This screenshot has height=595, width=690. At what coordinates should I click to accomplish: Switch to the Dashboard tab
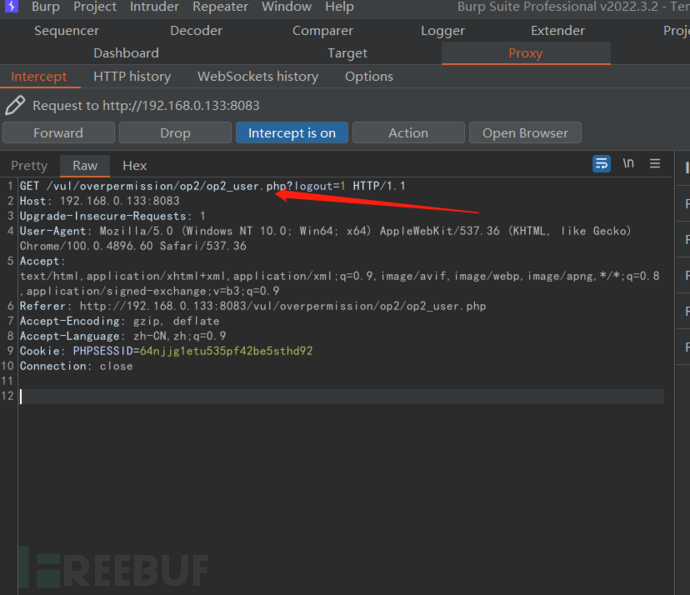(126, 53)
